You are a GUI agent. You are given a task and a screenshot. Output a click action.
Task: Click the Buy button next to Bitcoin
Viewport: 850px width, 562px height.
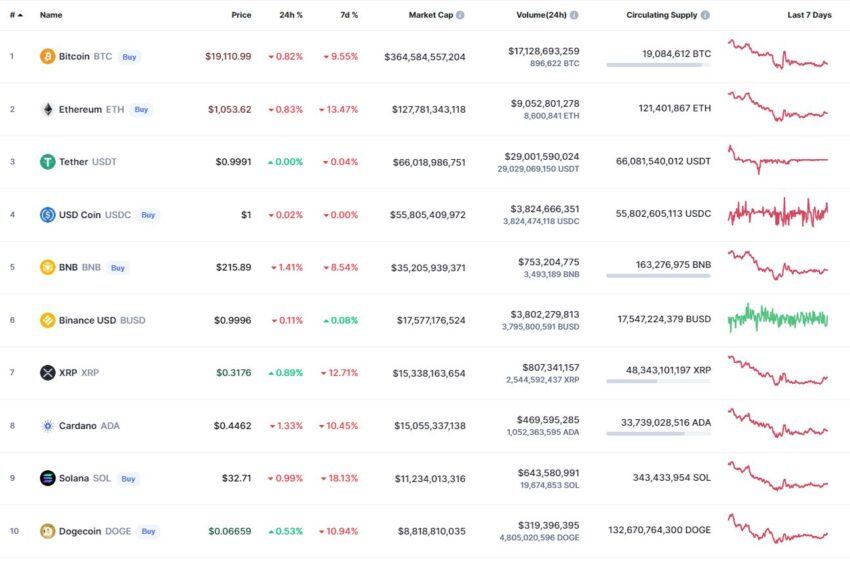pos(129,57)
